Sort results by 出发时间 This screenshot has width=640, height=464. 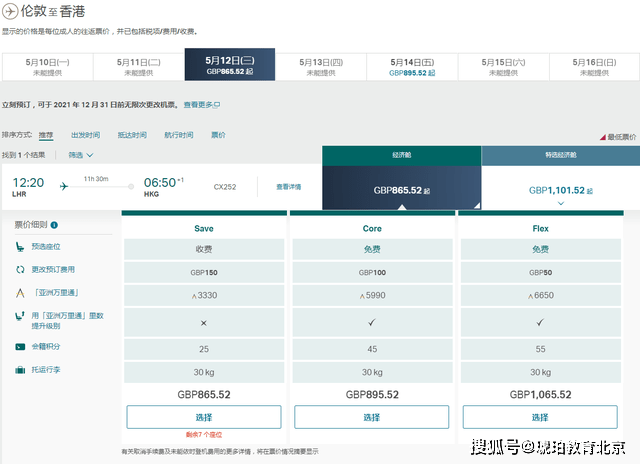click(x=85, y=135)
